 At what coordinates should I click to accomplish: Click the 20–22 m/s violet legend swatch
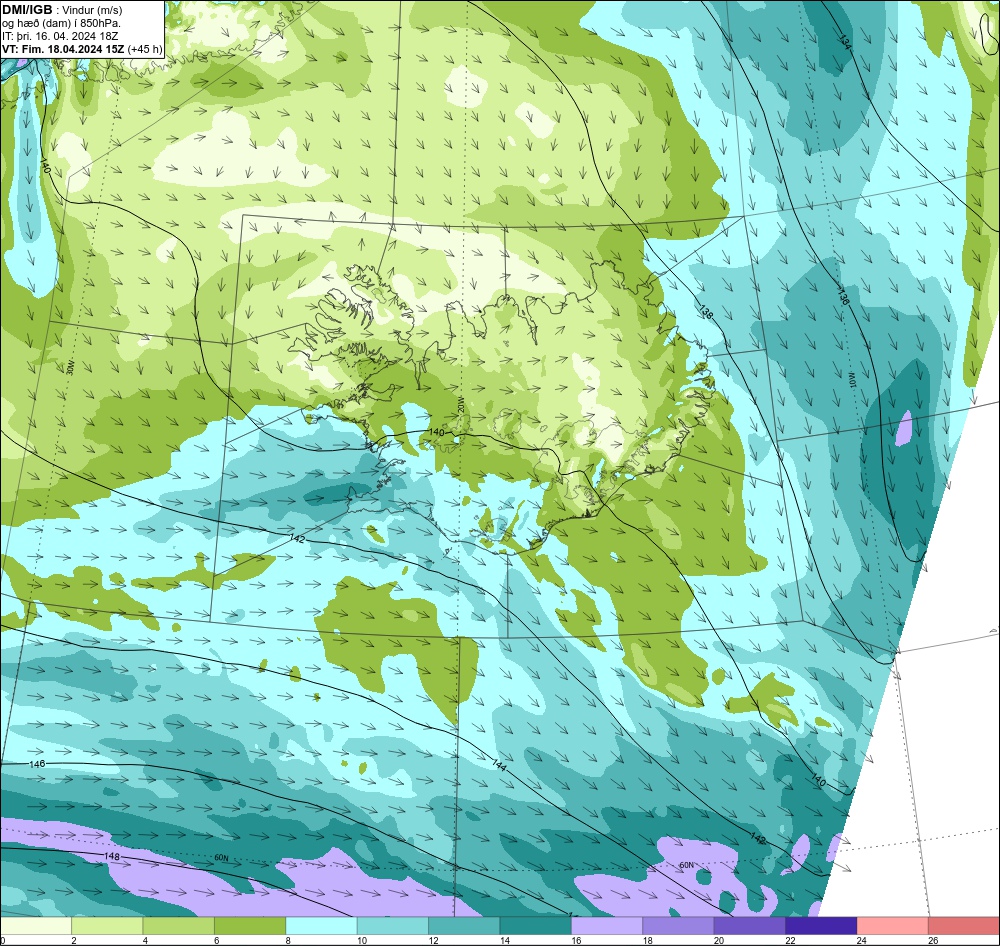[x=750, y=925]
